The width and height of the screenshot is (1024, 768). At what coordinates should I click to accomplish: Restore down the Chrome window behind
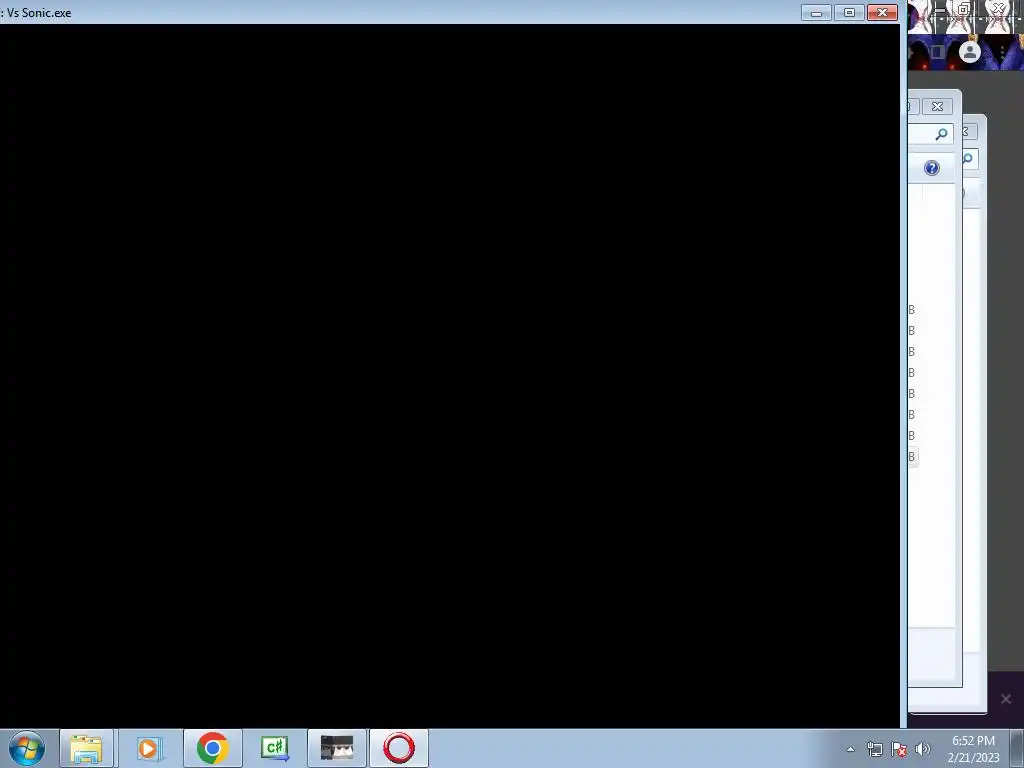pos(963,9)
